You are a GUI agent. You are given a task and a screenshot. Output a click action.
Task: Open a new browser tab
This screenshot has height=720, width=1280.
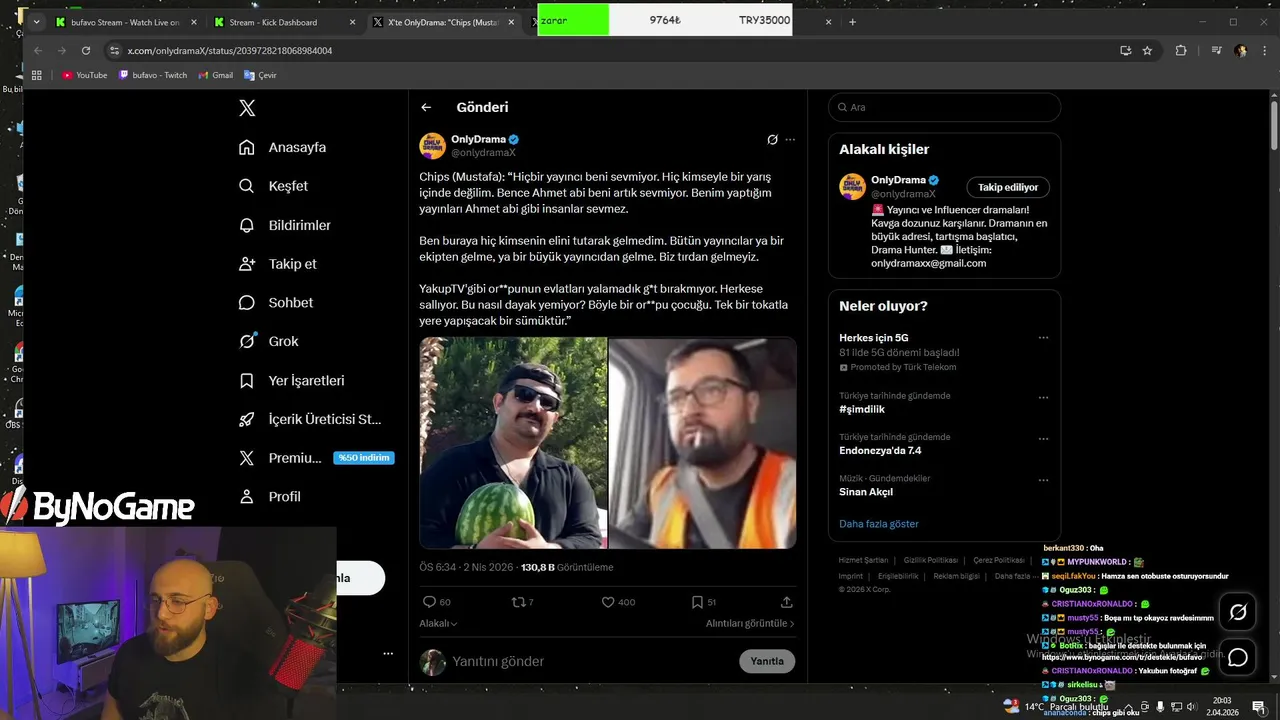pos(852,22)
